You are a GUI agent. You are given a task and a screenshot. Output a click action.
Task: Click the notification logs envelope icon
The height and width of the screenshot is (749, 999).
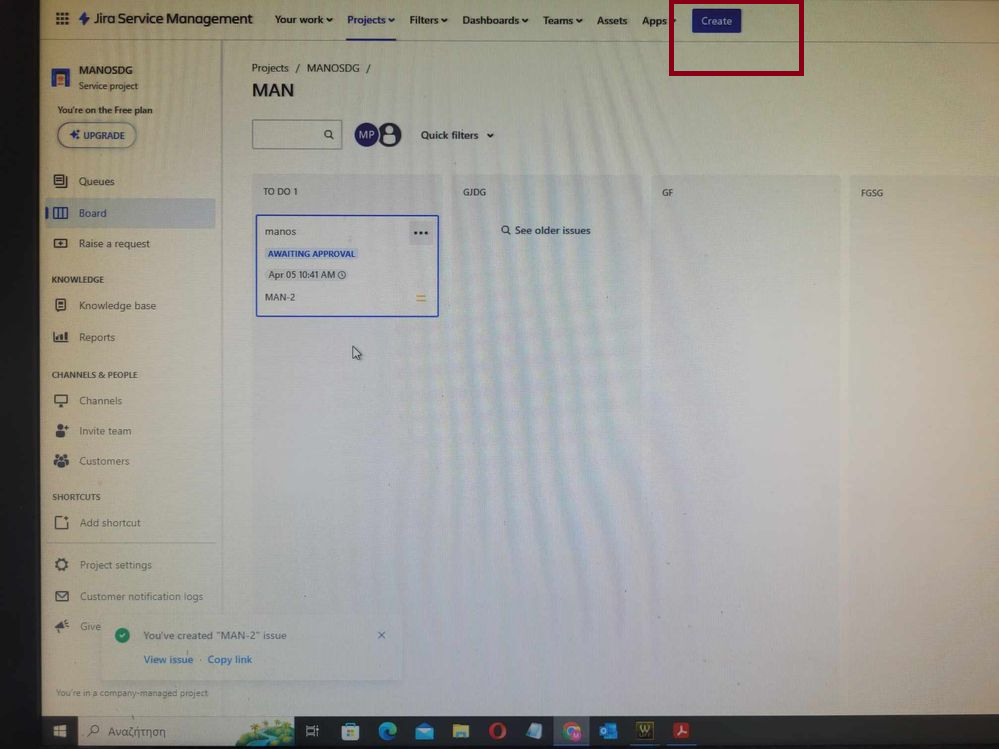[62, 596]
